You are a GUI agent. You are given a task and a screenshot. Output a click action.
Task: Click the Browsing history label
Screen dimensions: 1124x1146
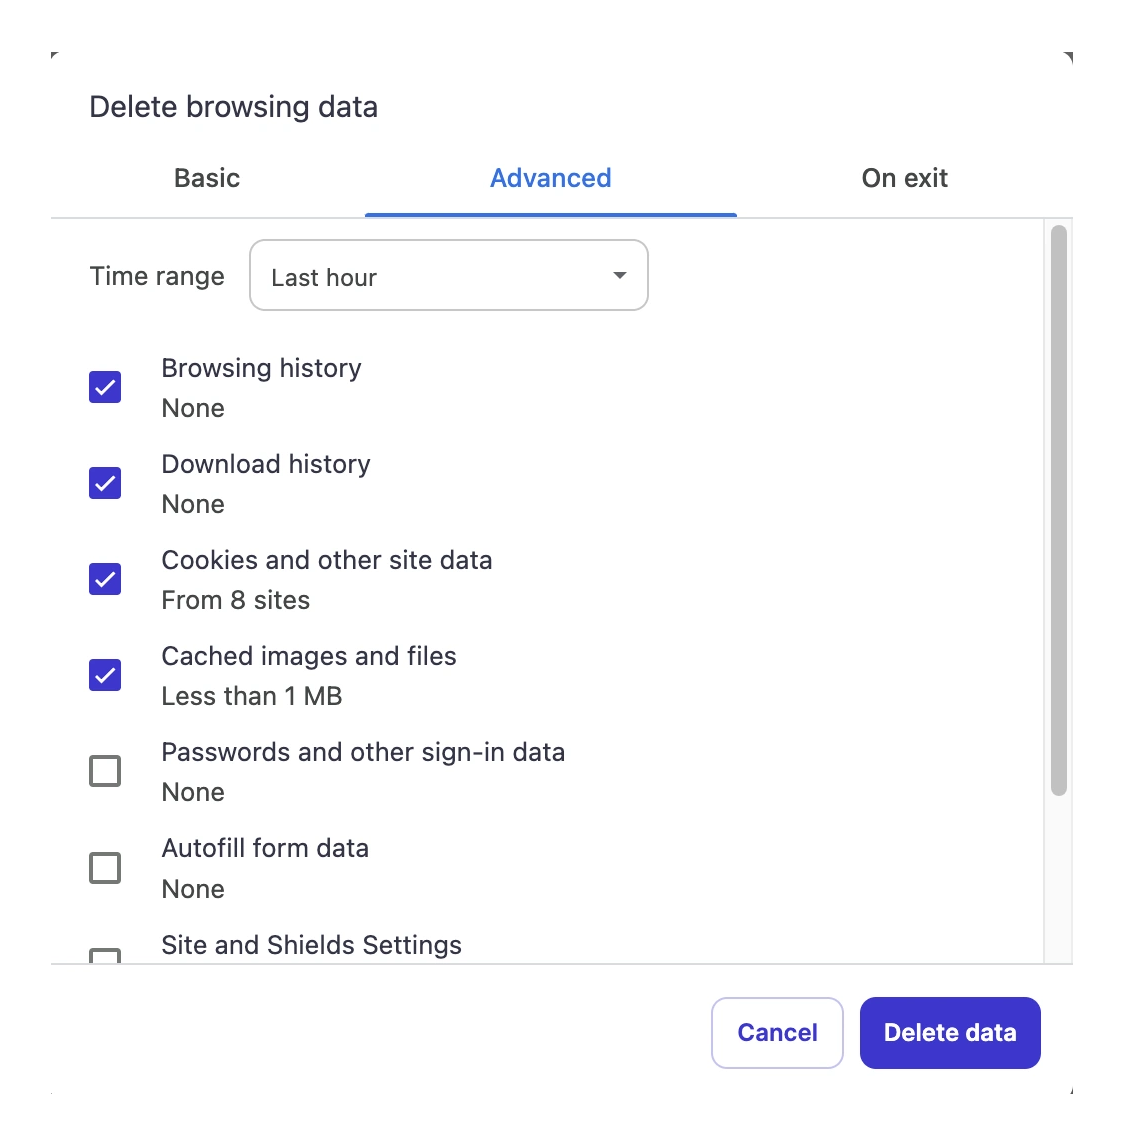click(x=262, y=368)
